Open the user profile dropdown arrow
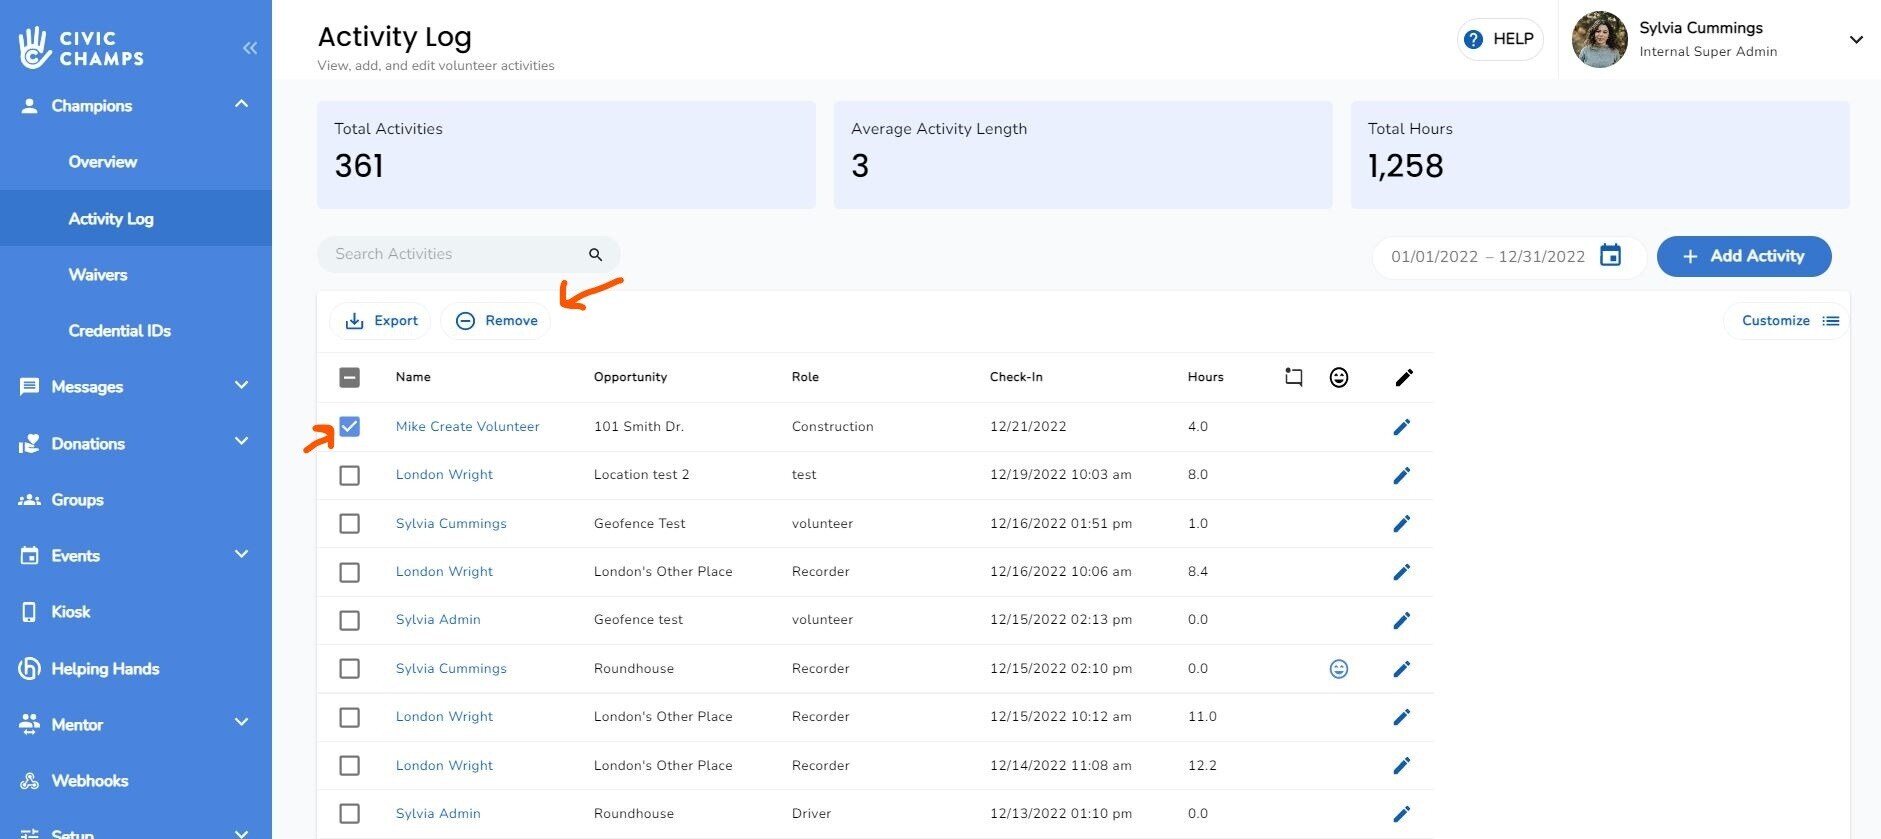1881x839 pixels. point(1855,40)
